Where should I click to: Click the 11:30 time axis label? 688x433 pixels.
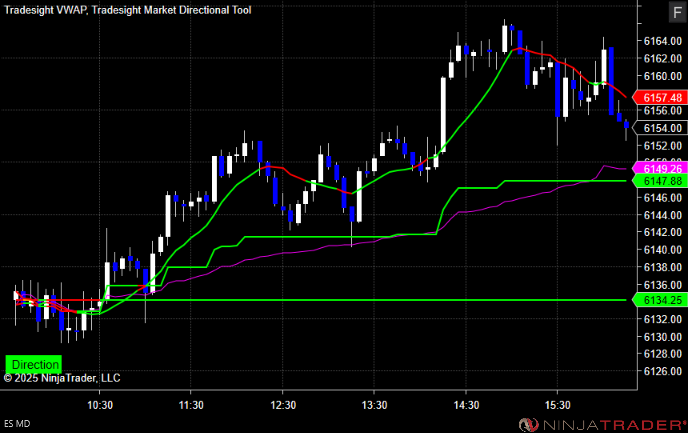(191, 405)
